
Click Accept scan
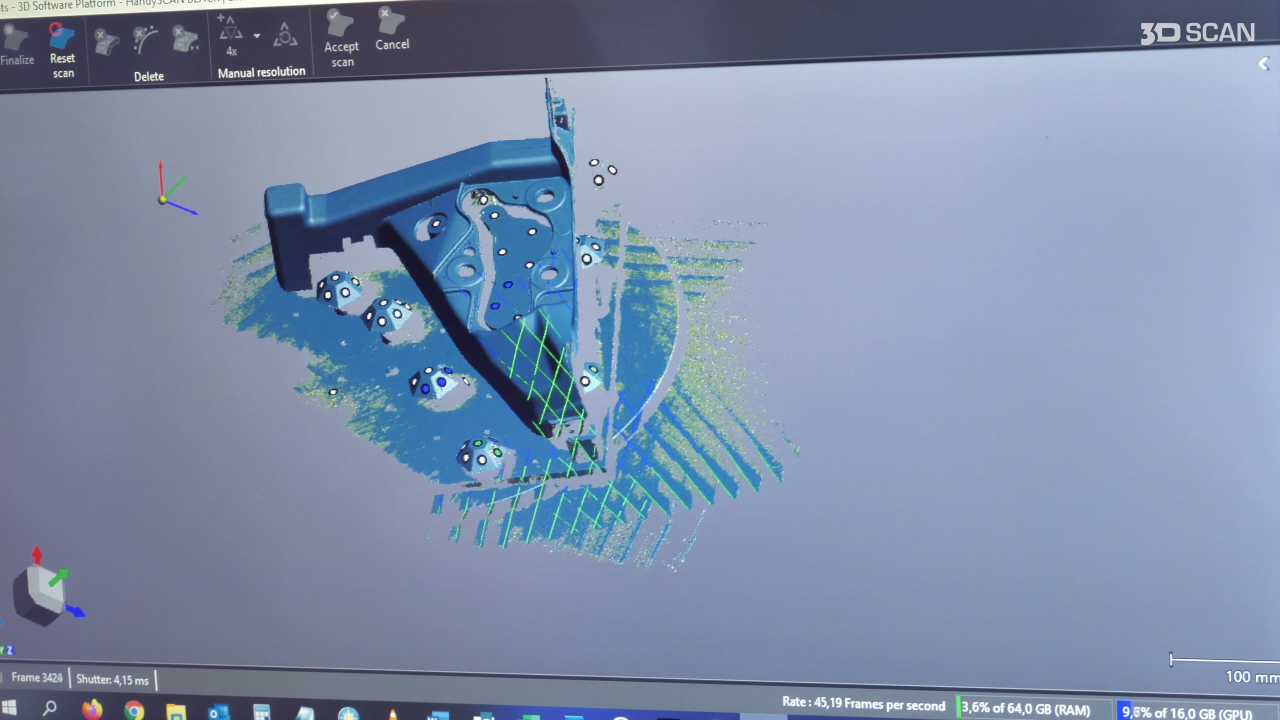341,38
